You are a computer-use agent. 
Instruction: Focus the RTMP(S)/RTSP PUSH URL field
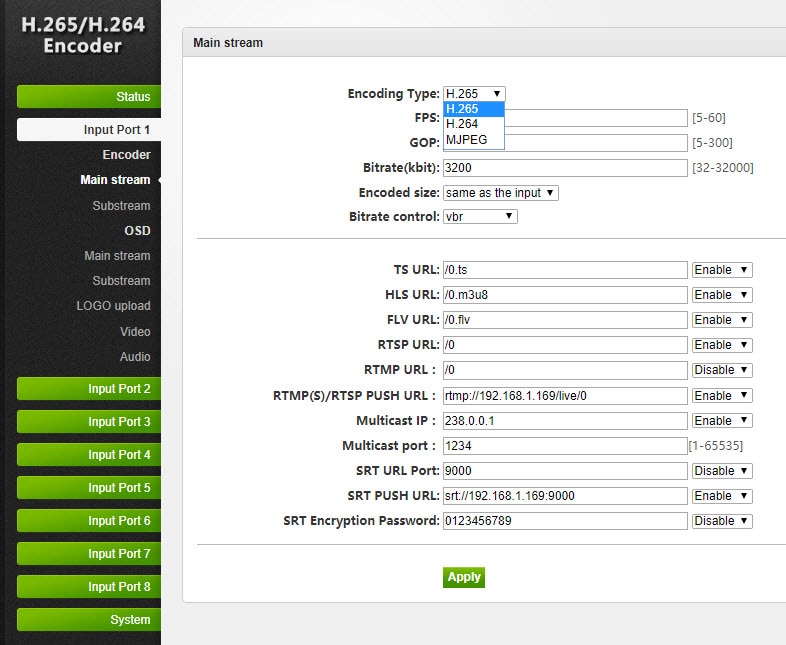565,396
